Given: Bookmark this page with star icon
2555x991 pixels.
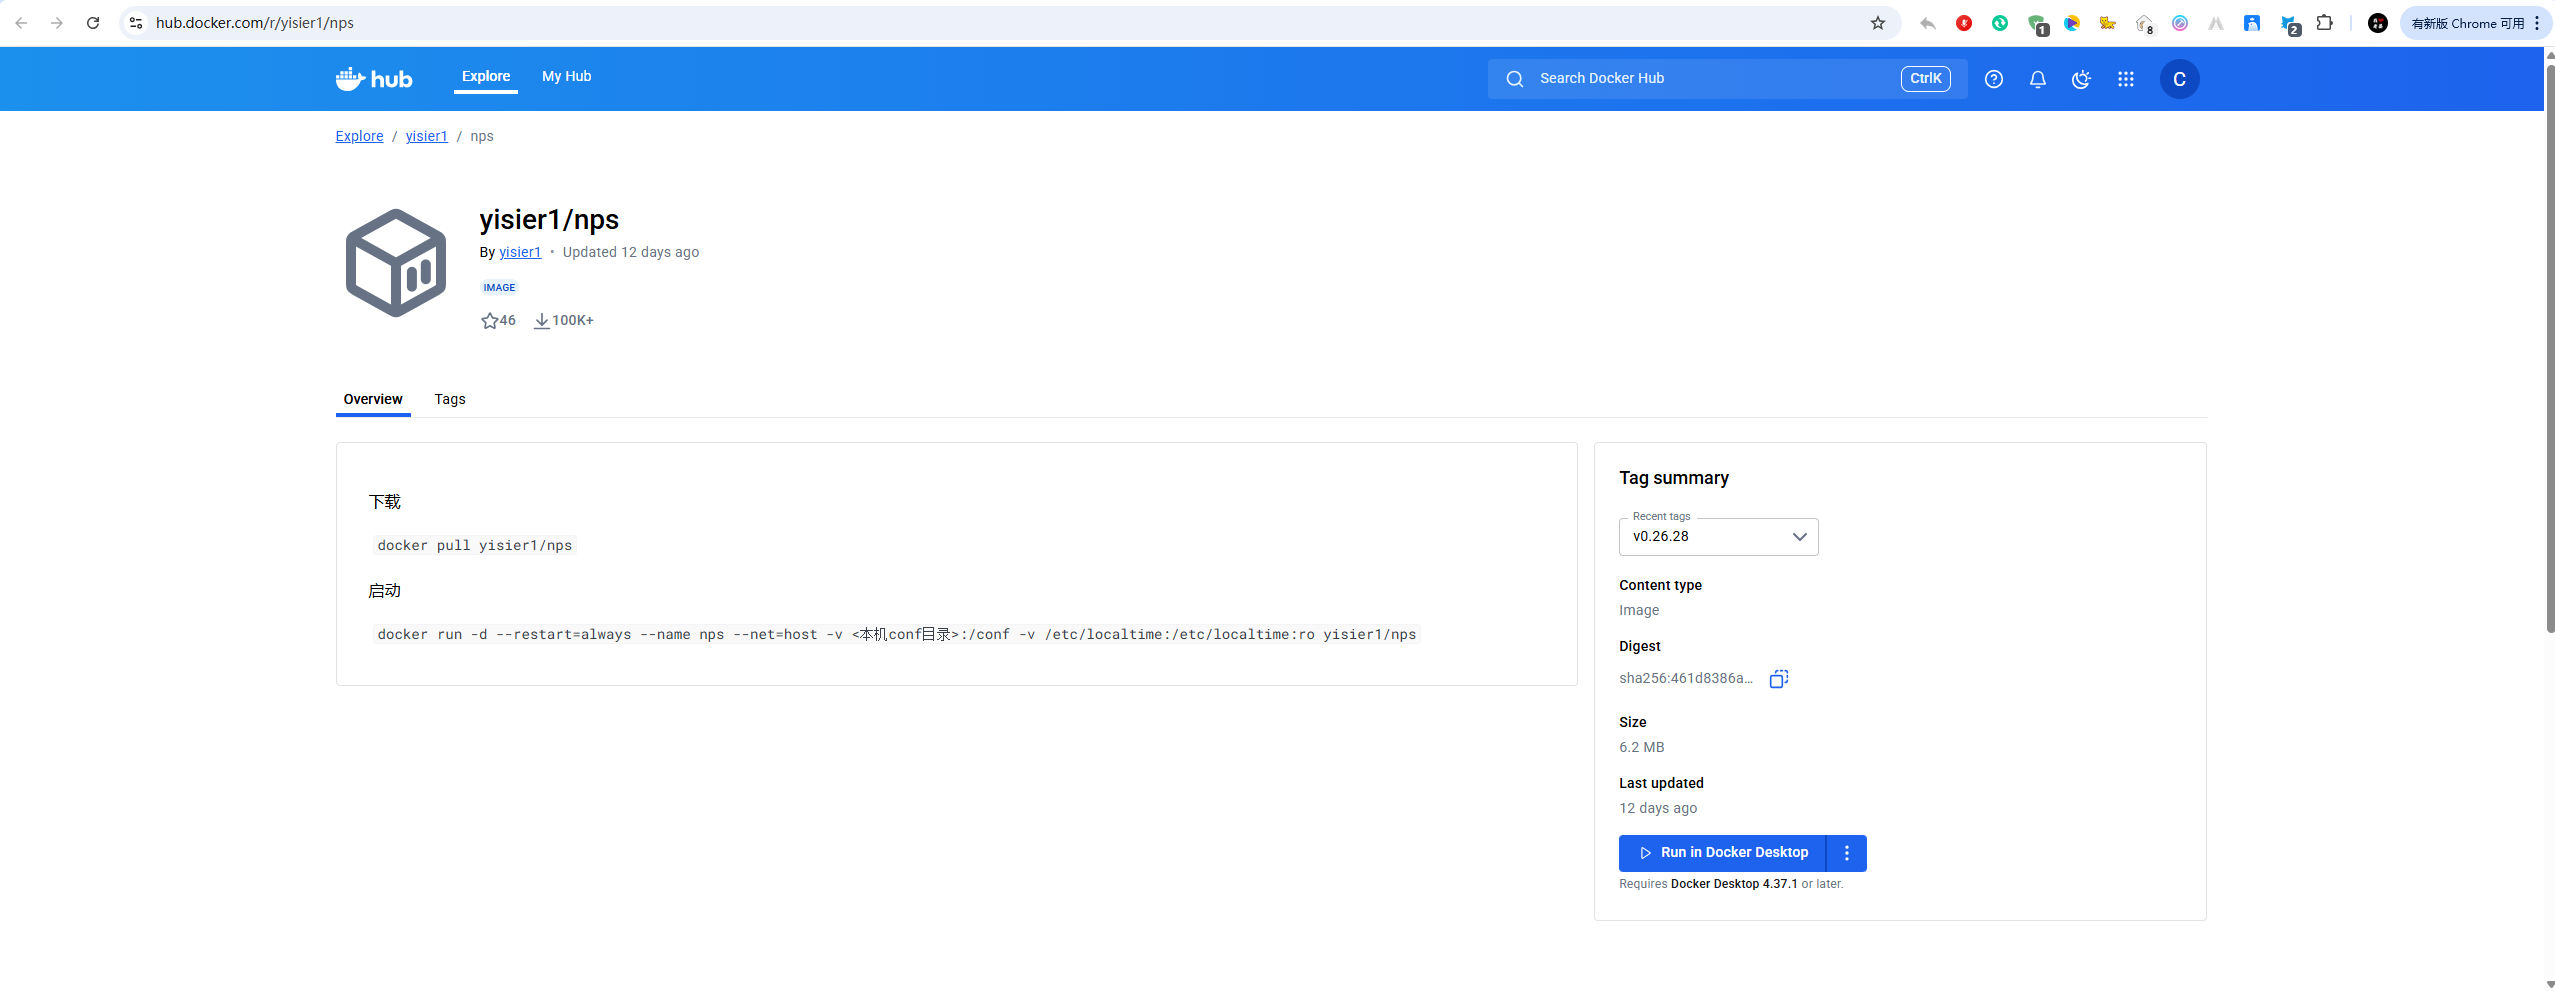Looking at the screenshot, I should 1877,23.
